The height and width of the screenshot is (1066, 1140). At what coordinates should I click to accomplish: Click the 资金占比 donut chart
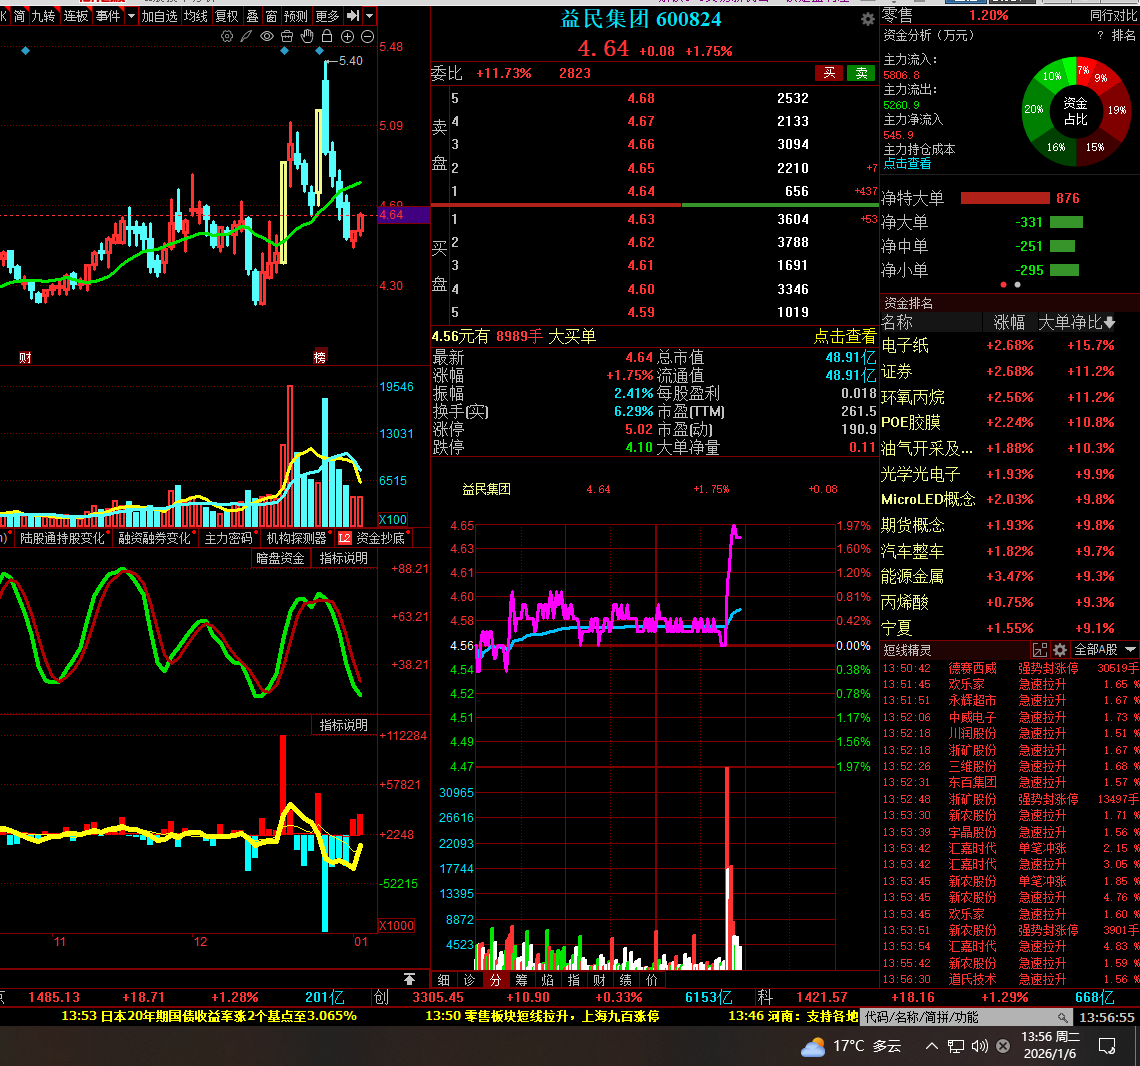point(1075,111)
